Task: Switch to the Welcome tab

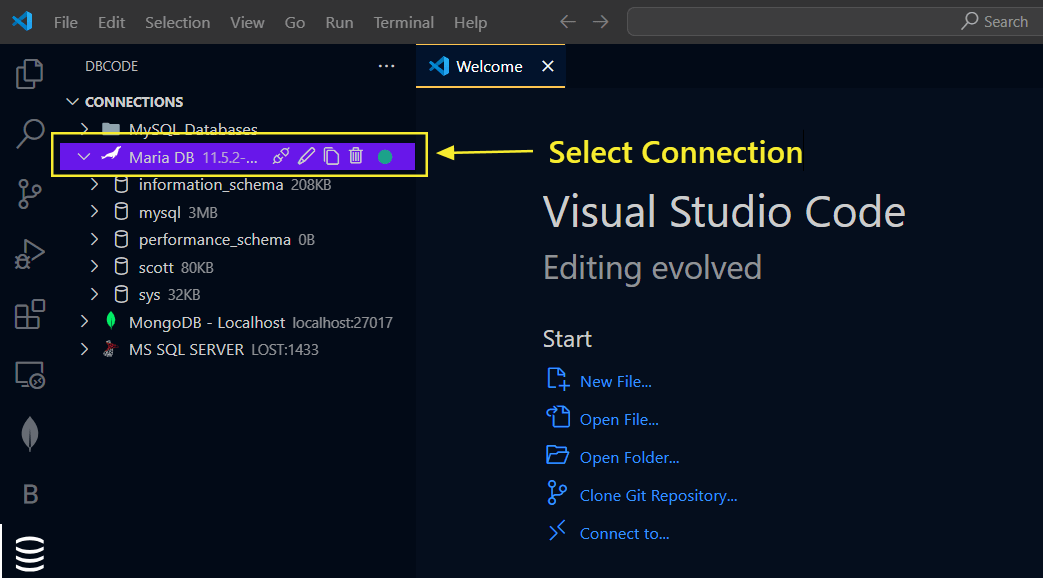Action: point(490,67)
